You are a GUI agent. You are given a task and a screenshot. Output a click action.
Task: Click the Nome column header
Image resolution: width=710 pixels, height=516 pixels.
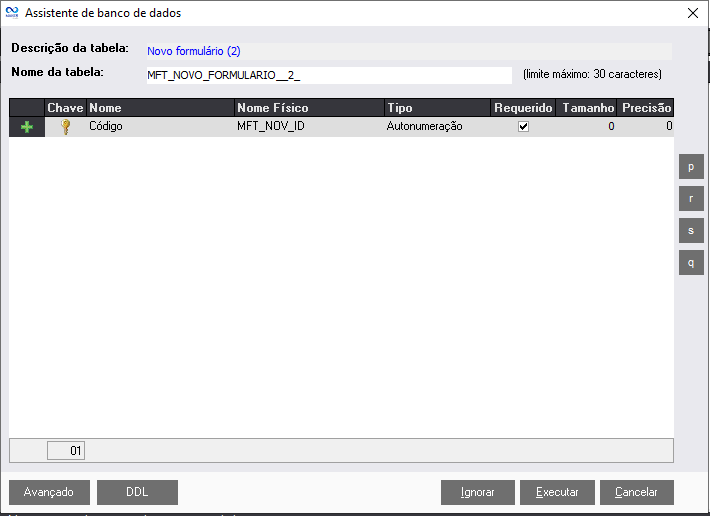tap(160, 108)
